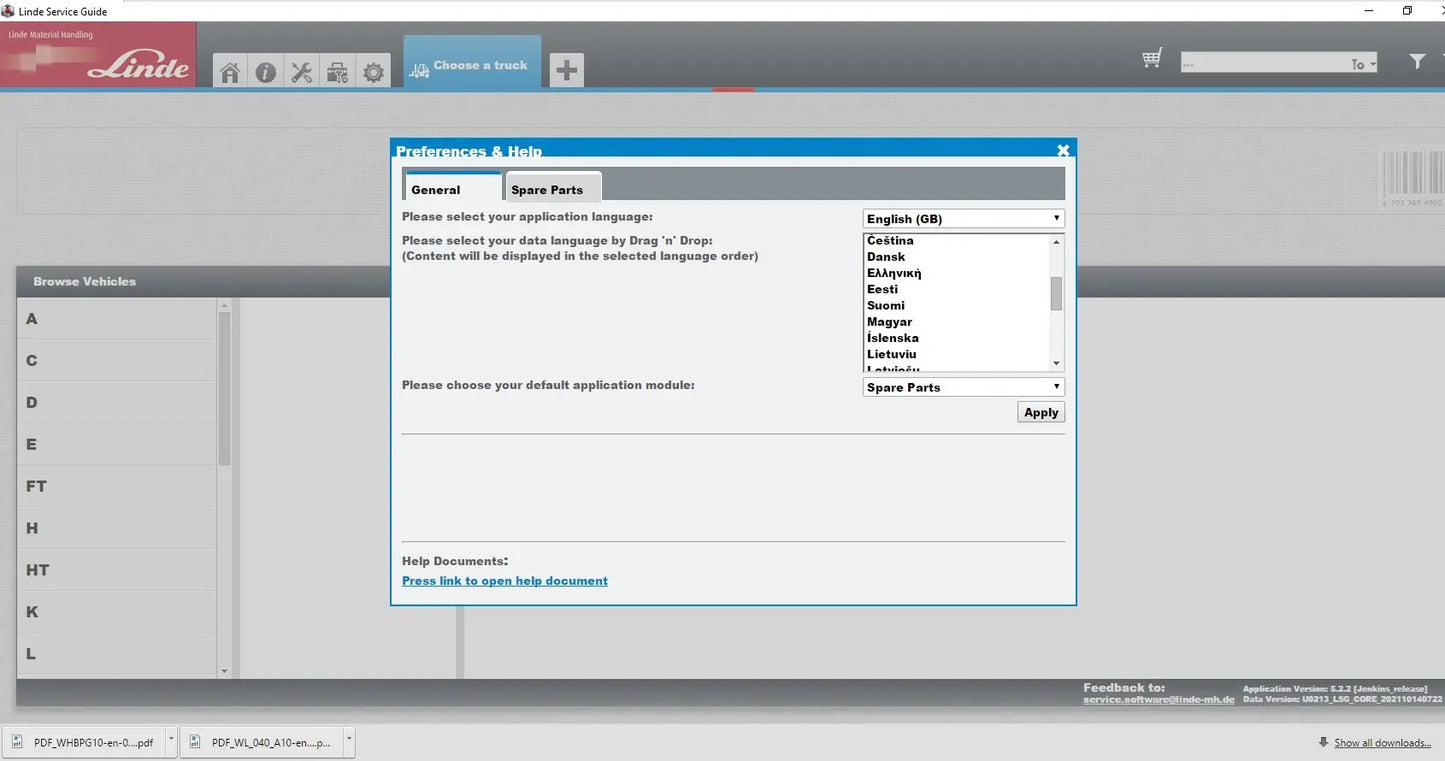
Task: Open the help document link
Action: (x=504, y=581)
